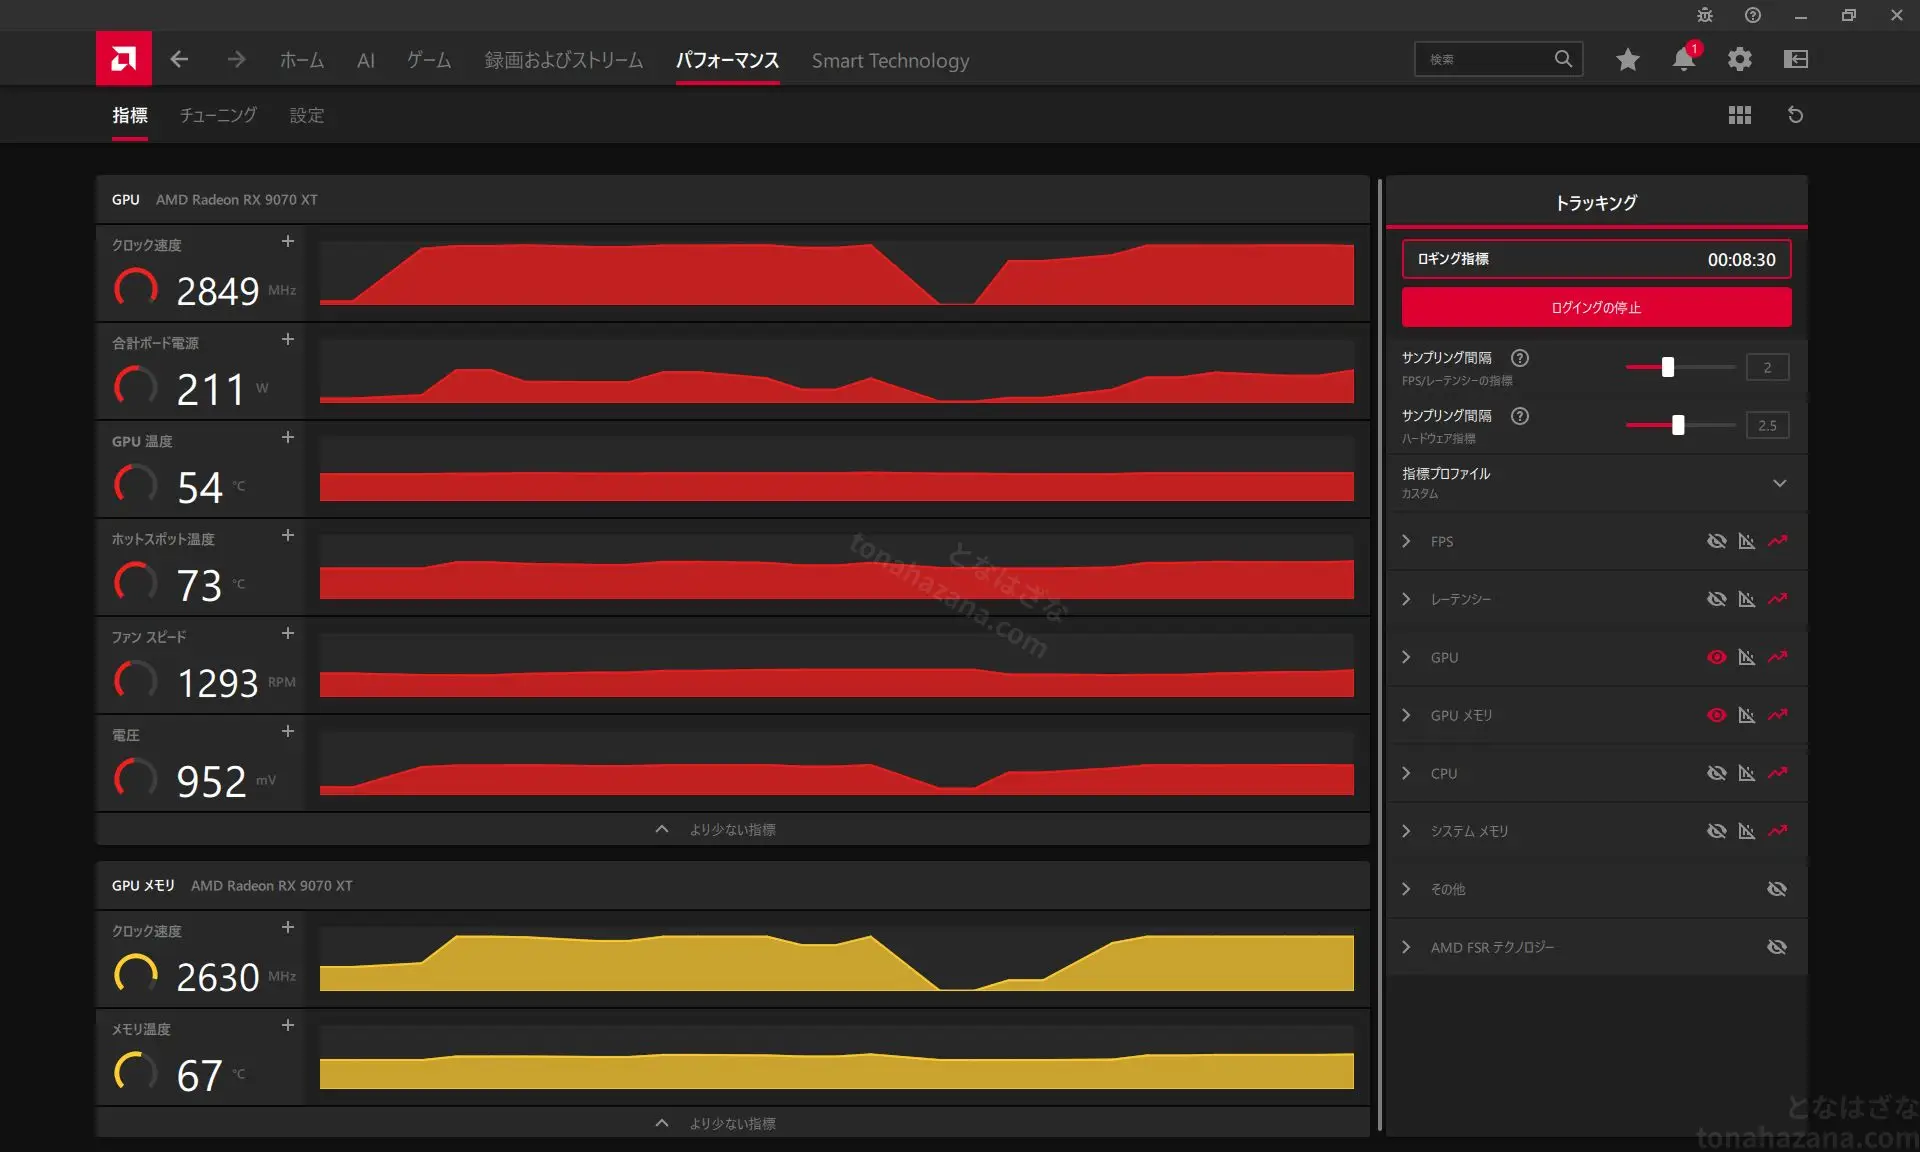The width and height of the screenshot is (1920, 1152).
Task: Open settings gear icon in header
Action: coord(1740,59)
